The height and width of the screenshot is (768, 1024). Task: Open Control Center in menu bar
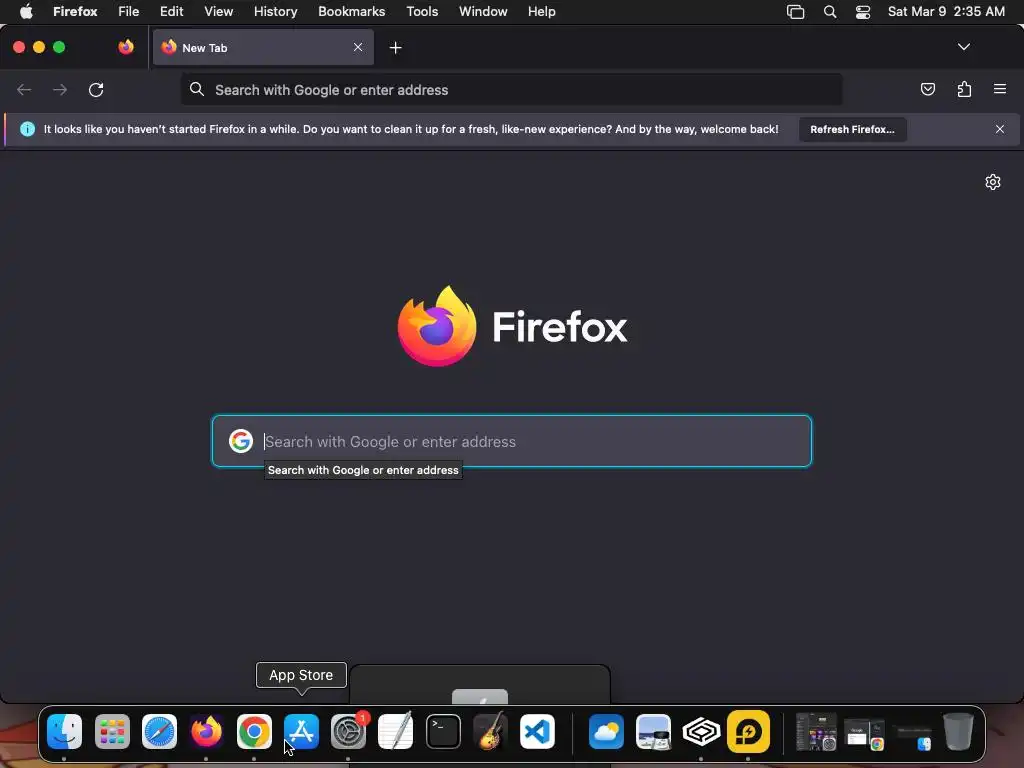pyautogui.click(x=863, y=11)
